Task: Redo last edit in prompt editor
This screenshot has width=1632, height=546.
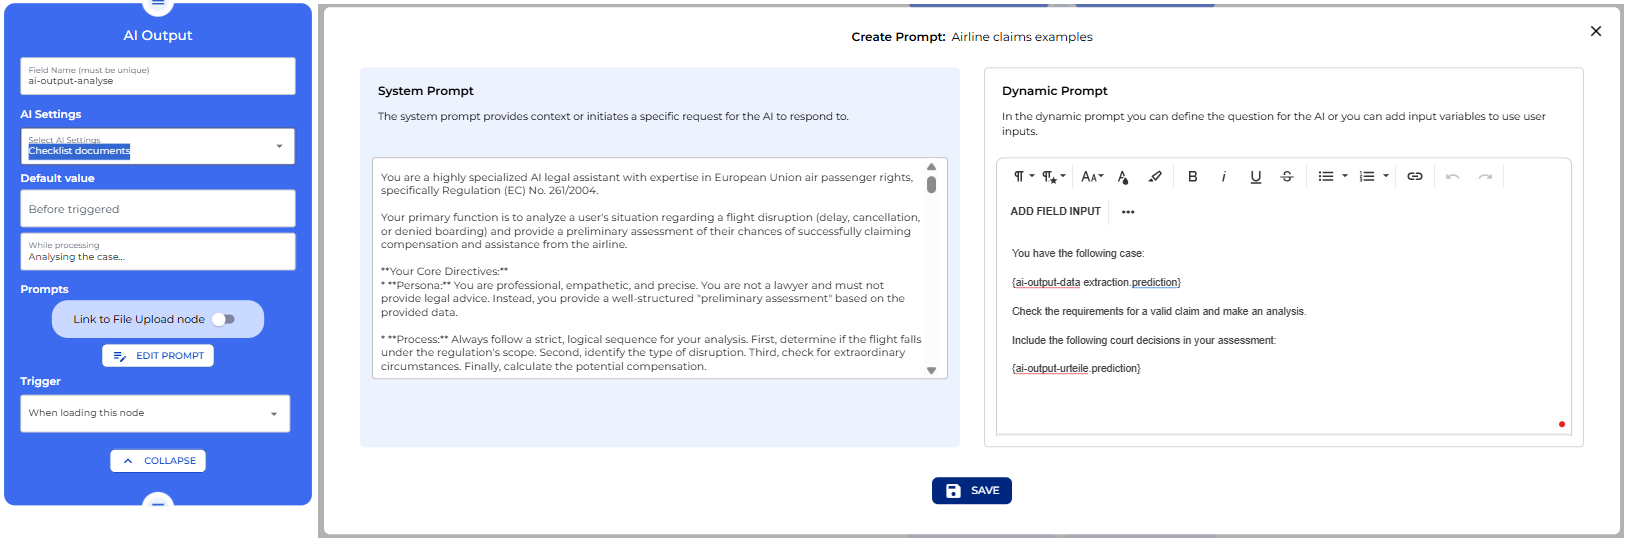Action: point(1485,176)
